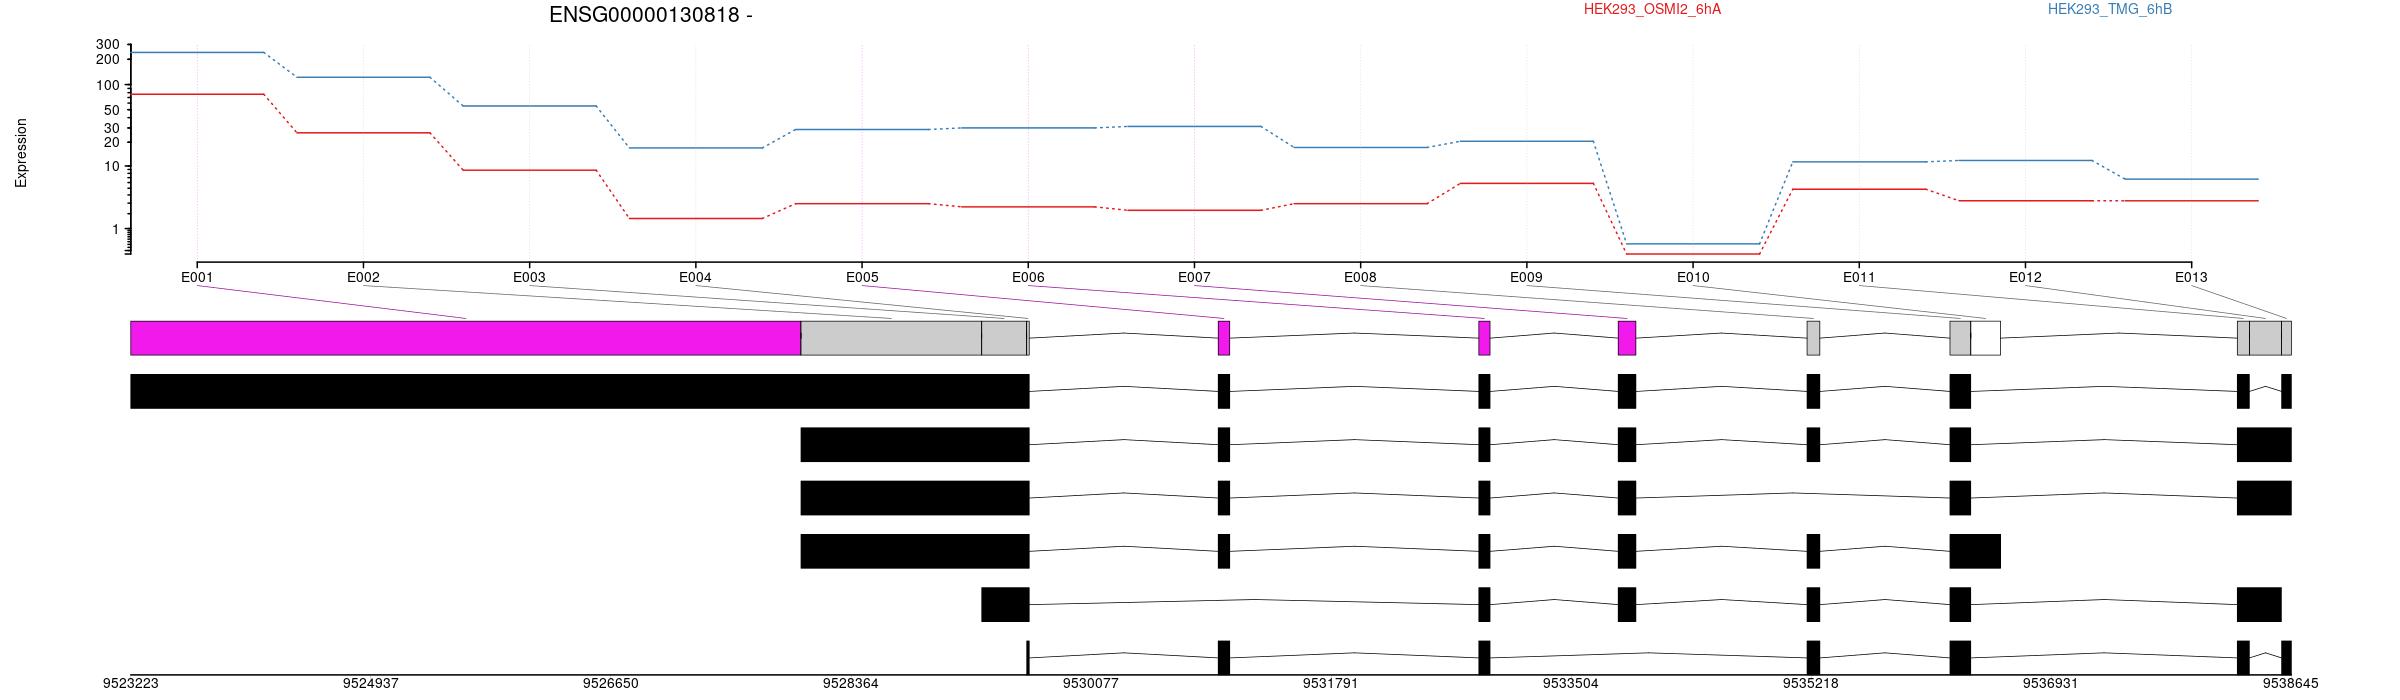Image resolution: width=2400 pixels, height=700 pixels.
Task: Click genomic coordinate 9526650
Action: click(611, 684)
